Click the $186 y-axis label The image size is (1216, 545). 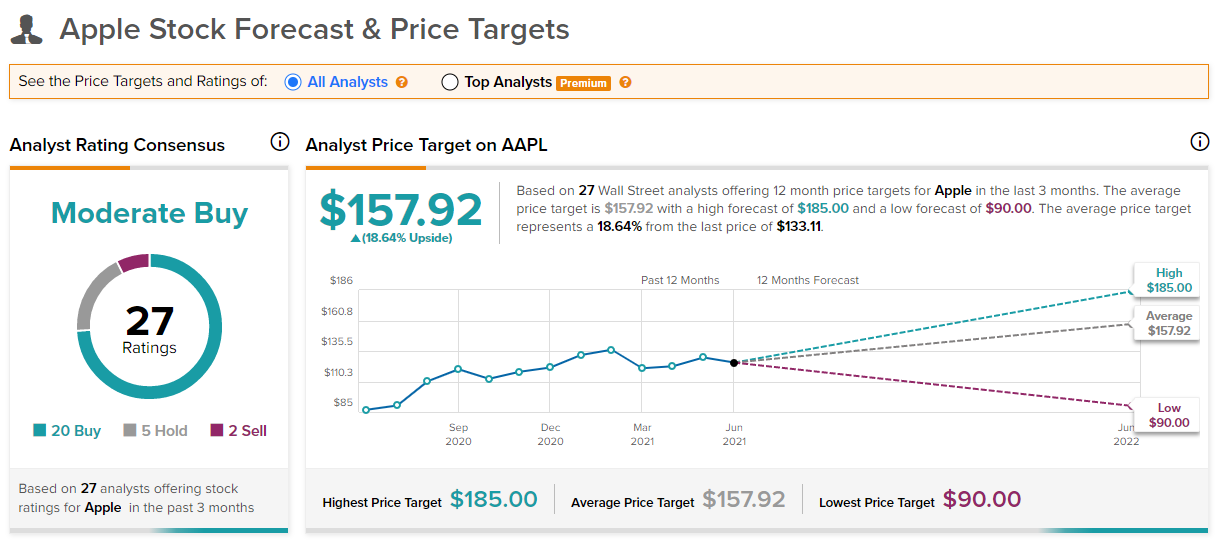point(341,281)
